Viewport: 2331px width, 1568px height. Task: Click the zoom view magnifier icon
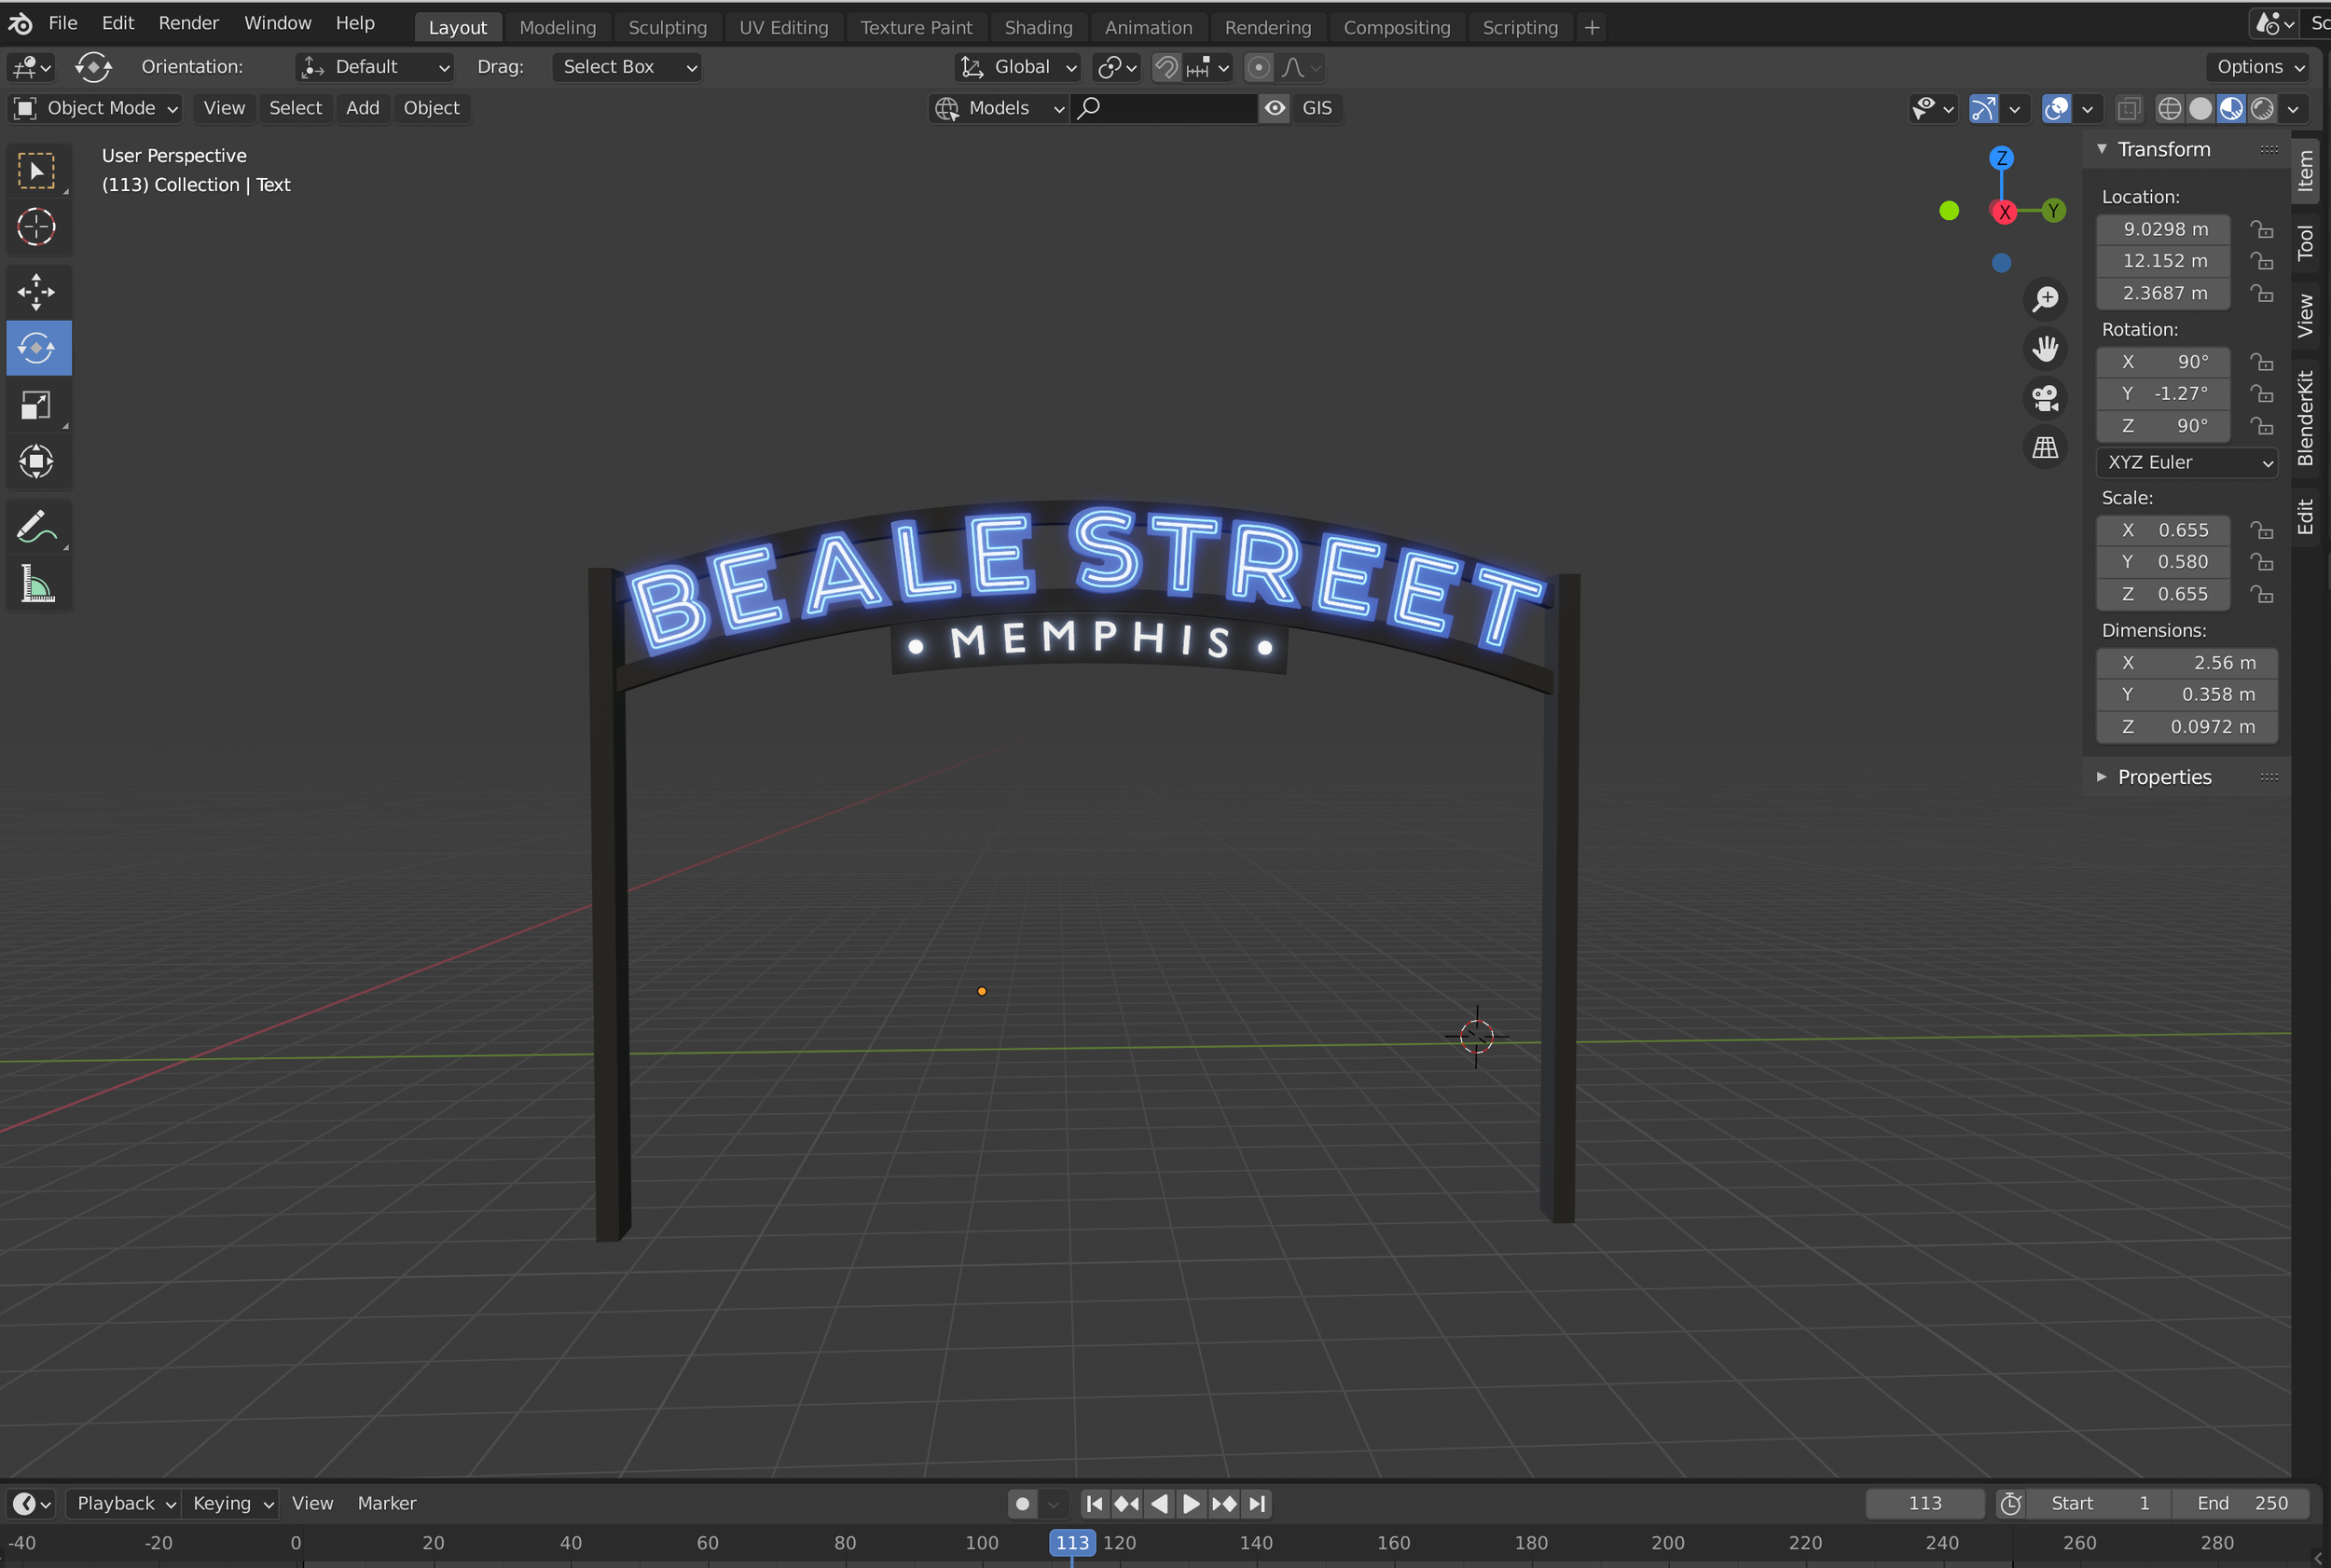pyautogui.click(x=2045, y=298)
